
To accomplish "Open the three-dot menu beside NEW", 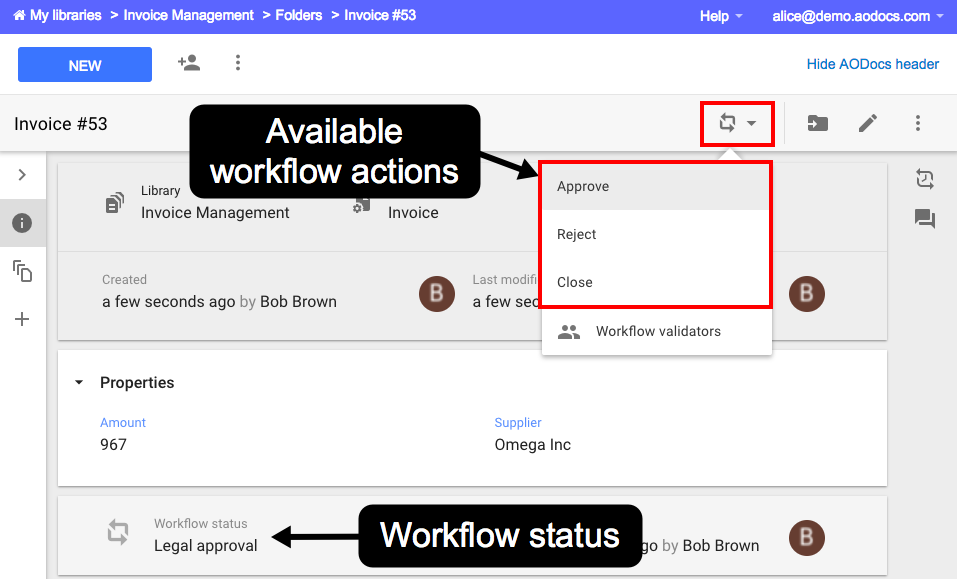I will [238, 63].
